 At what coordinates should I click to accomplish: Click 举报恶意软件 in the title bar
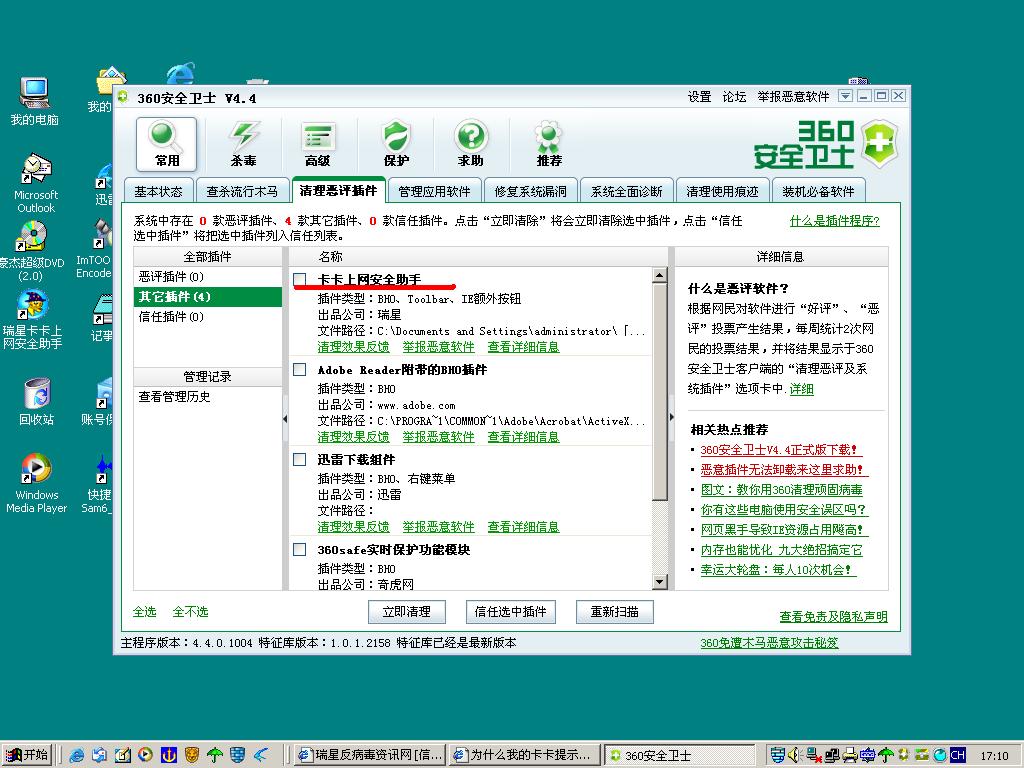[x=793, y=97]
